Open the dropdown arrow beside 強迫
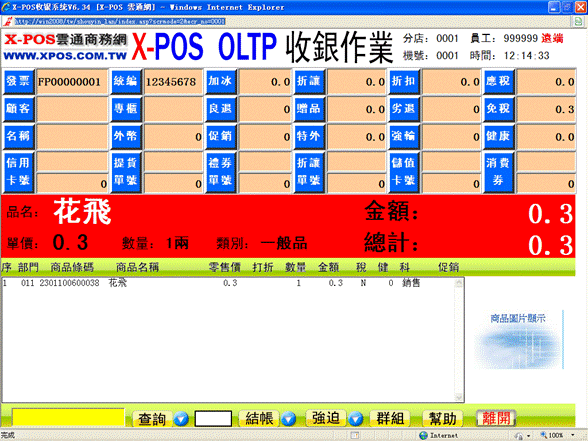 click(356, 418)
